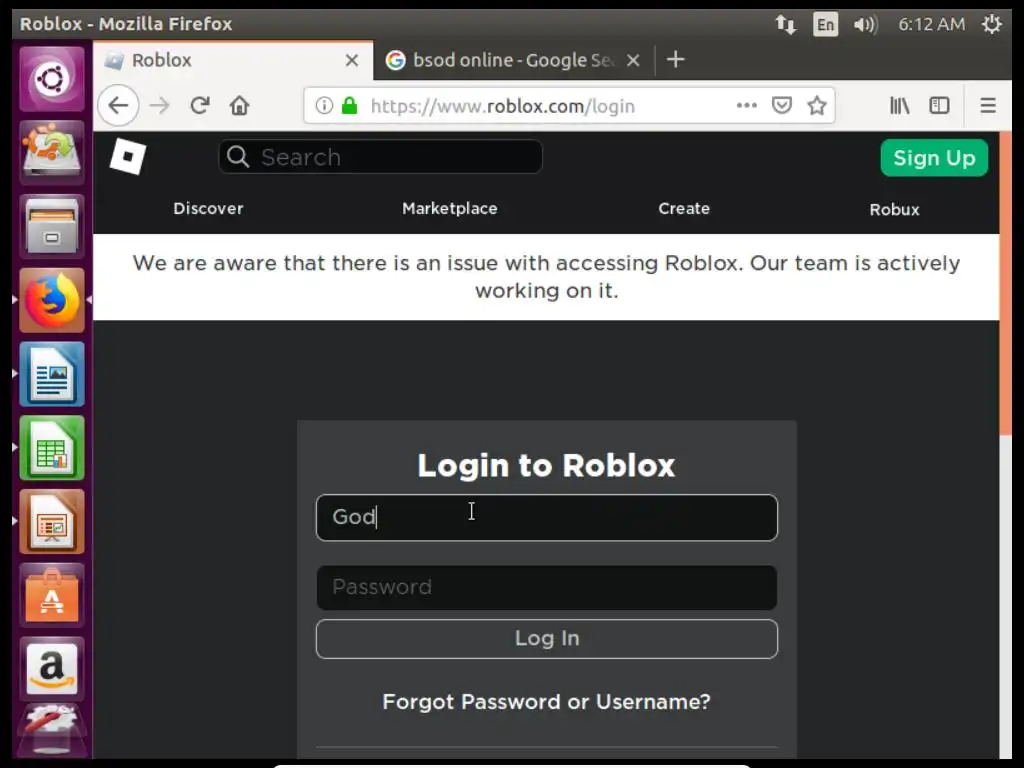The width and height of the screenshot is (1024, 768).
Task: Open the network indicator in the top panel
Action: 786,24
